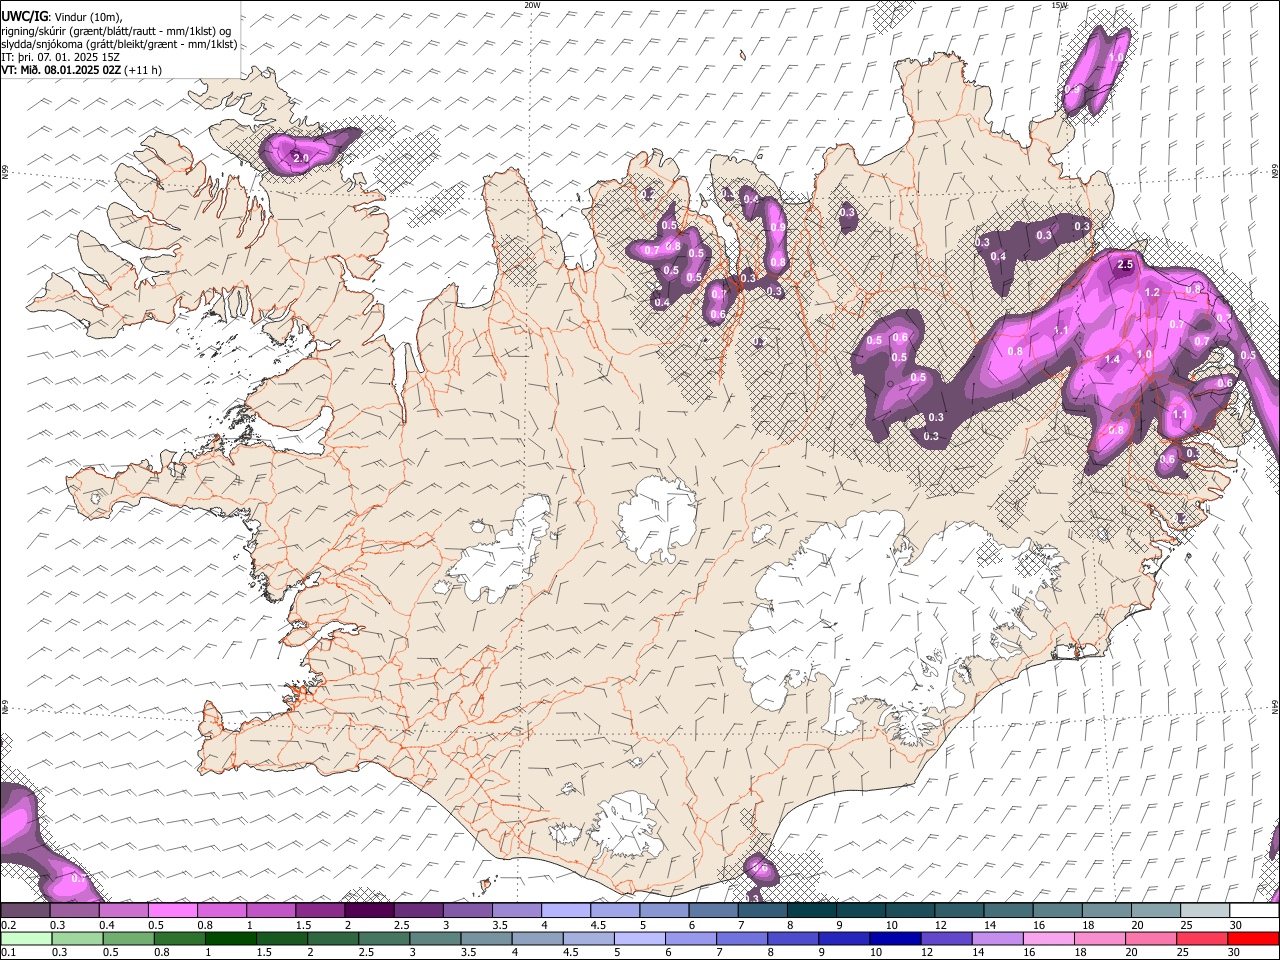Image resolution: width=1280 pixels, height=960 pixels.
Task: Click the '(+11 h)' forecast offset text
Action: [143, 70]
